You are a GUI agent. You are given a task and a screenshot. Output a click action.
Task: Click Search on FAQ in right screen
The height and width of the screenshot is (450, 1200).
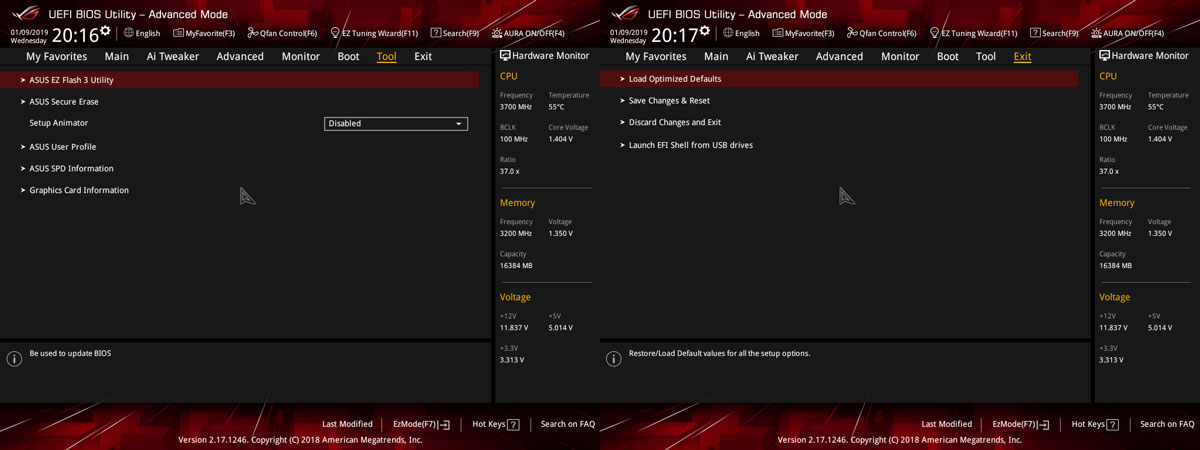coord(1168,424)
